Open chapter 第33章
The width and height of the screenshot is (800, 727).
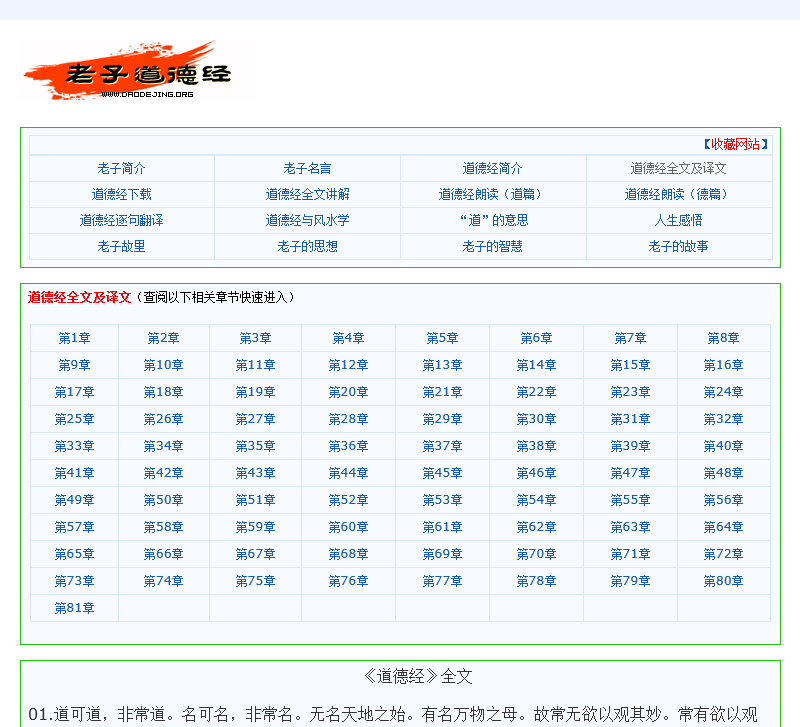pyautogui.click(x=74, y=446)
